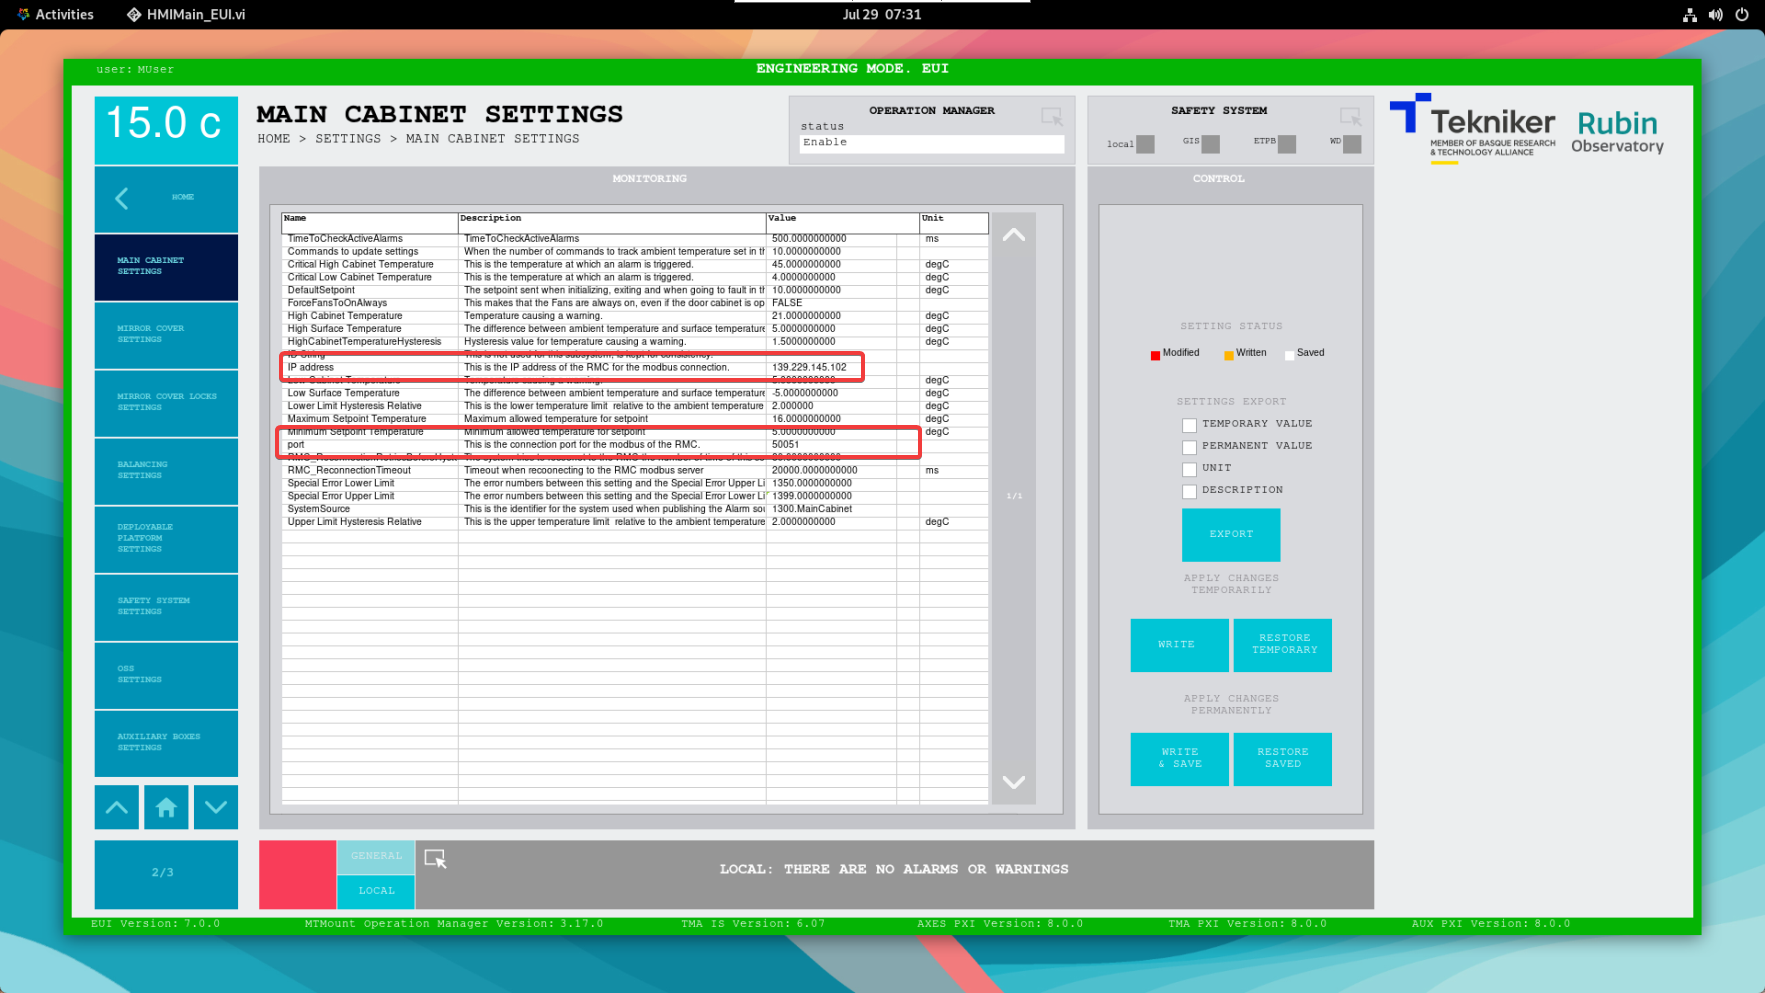Screen dimensions: 1765x993
Task: Click the WRITE & SAVE button
Action: point(1179,759)
